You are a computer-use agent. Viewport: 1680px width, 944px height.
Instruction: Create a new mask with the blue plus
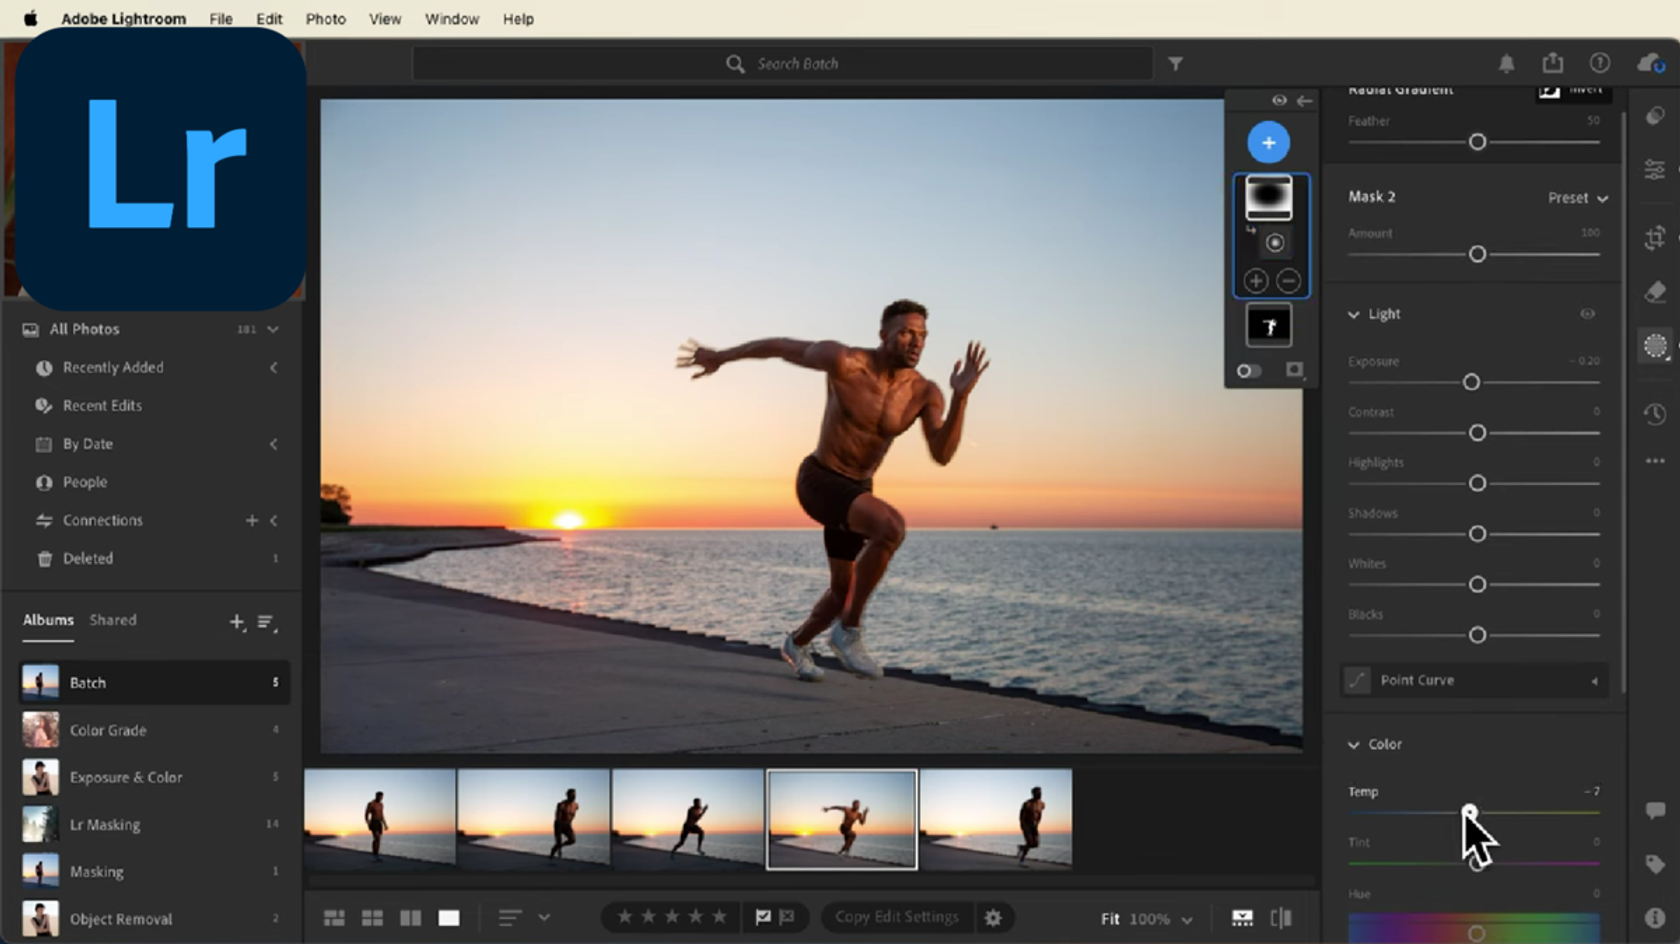click(x=1268, y=142)
